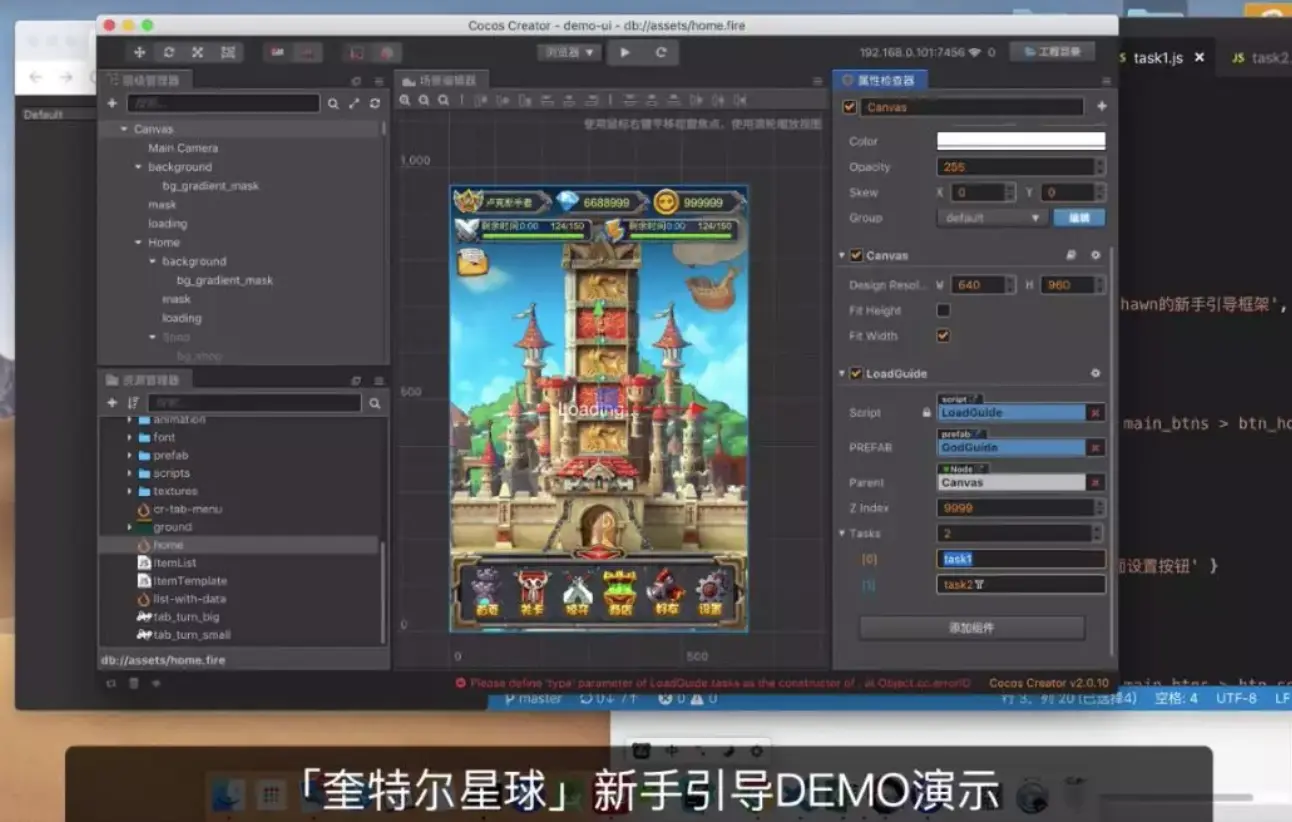Open the Canvas component gear settings

(1095, 256)
